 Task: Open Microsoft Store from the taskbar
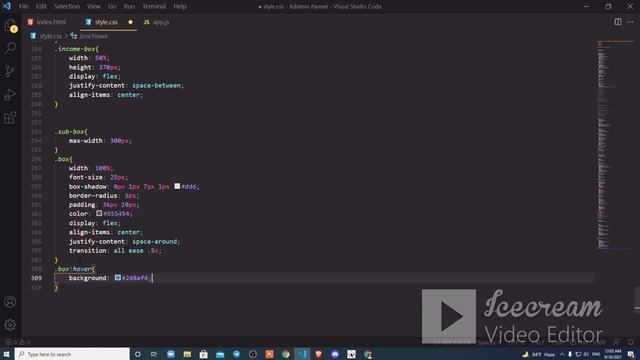pos(204,354)
